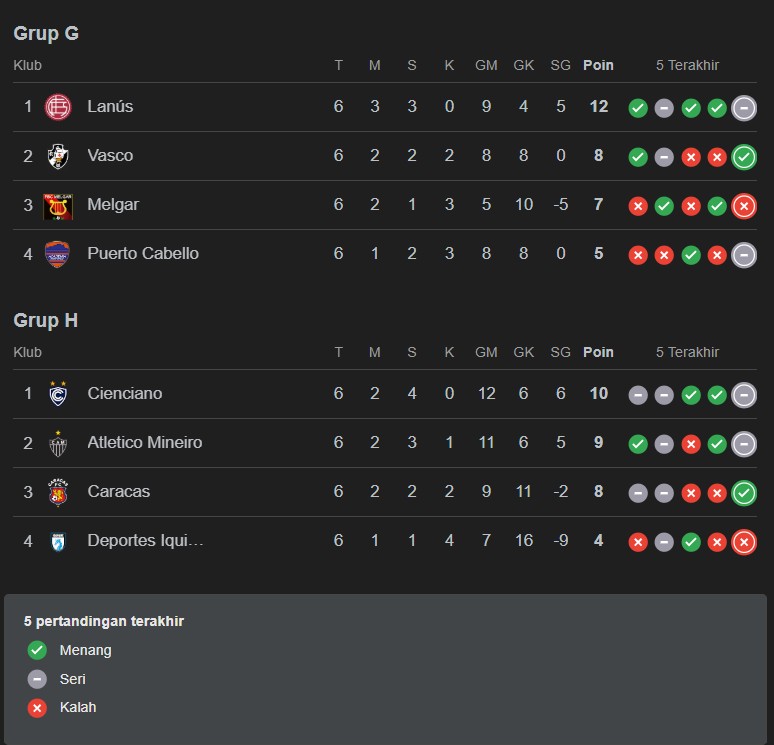Click the 5 Terakhir header in Grup H
Image resolution: width=774 pixels, height=745 pixels.
(687, 352)
